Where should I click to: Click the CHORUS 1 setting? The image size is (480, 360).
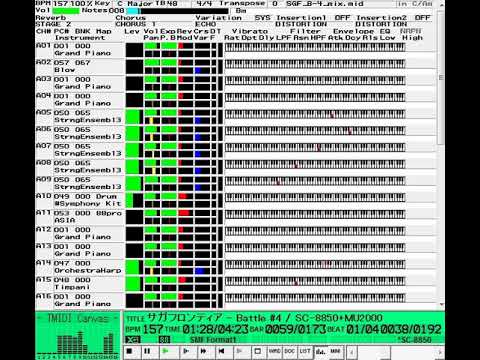136,24
